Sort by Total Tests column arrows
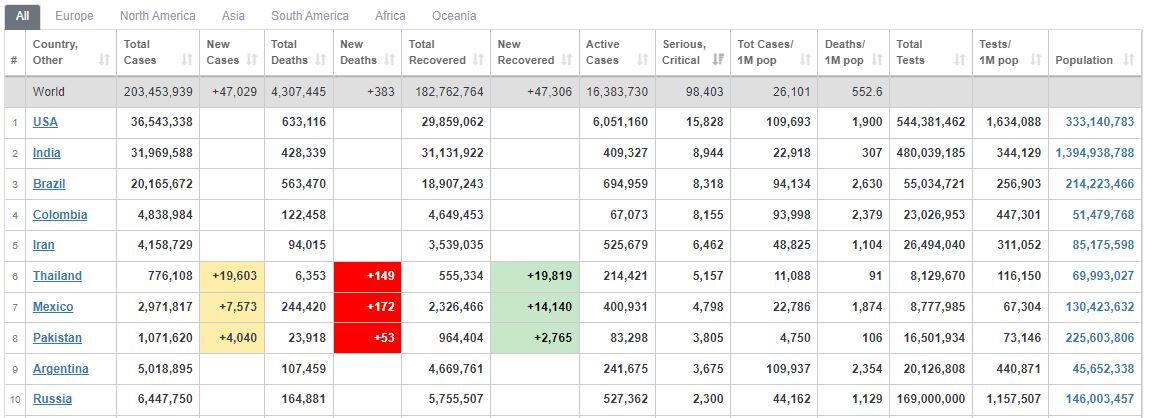 point(960,60)
